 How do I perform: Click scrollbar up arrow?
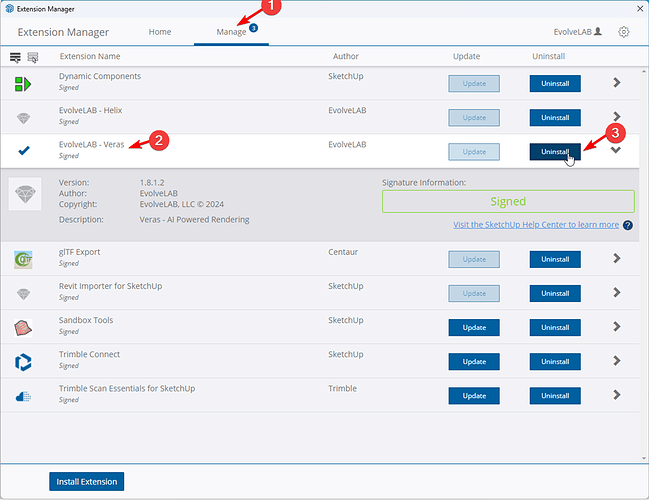644,71
